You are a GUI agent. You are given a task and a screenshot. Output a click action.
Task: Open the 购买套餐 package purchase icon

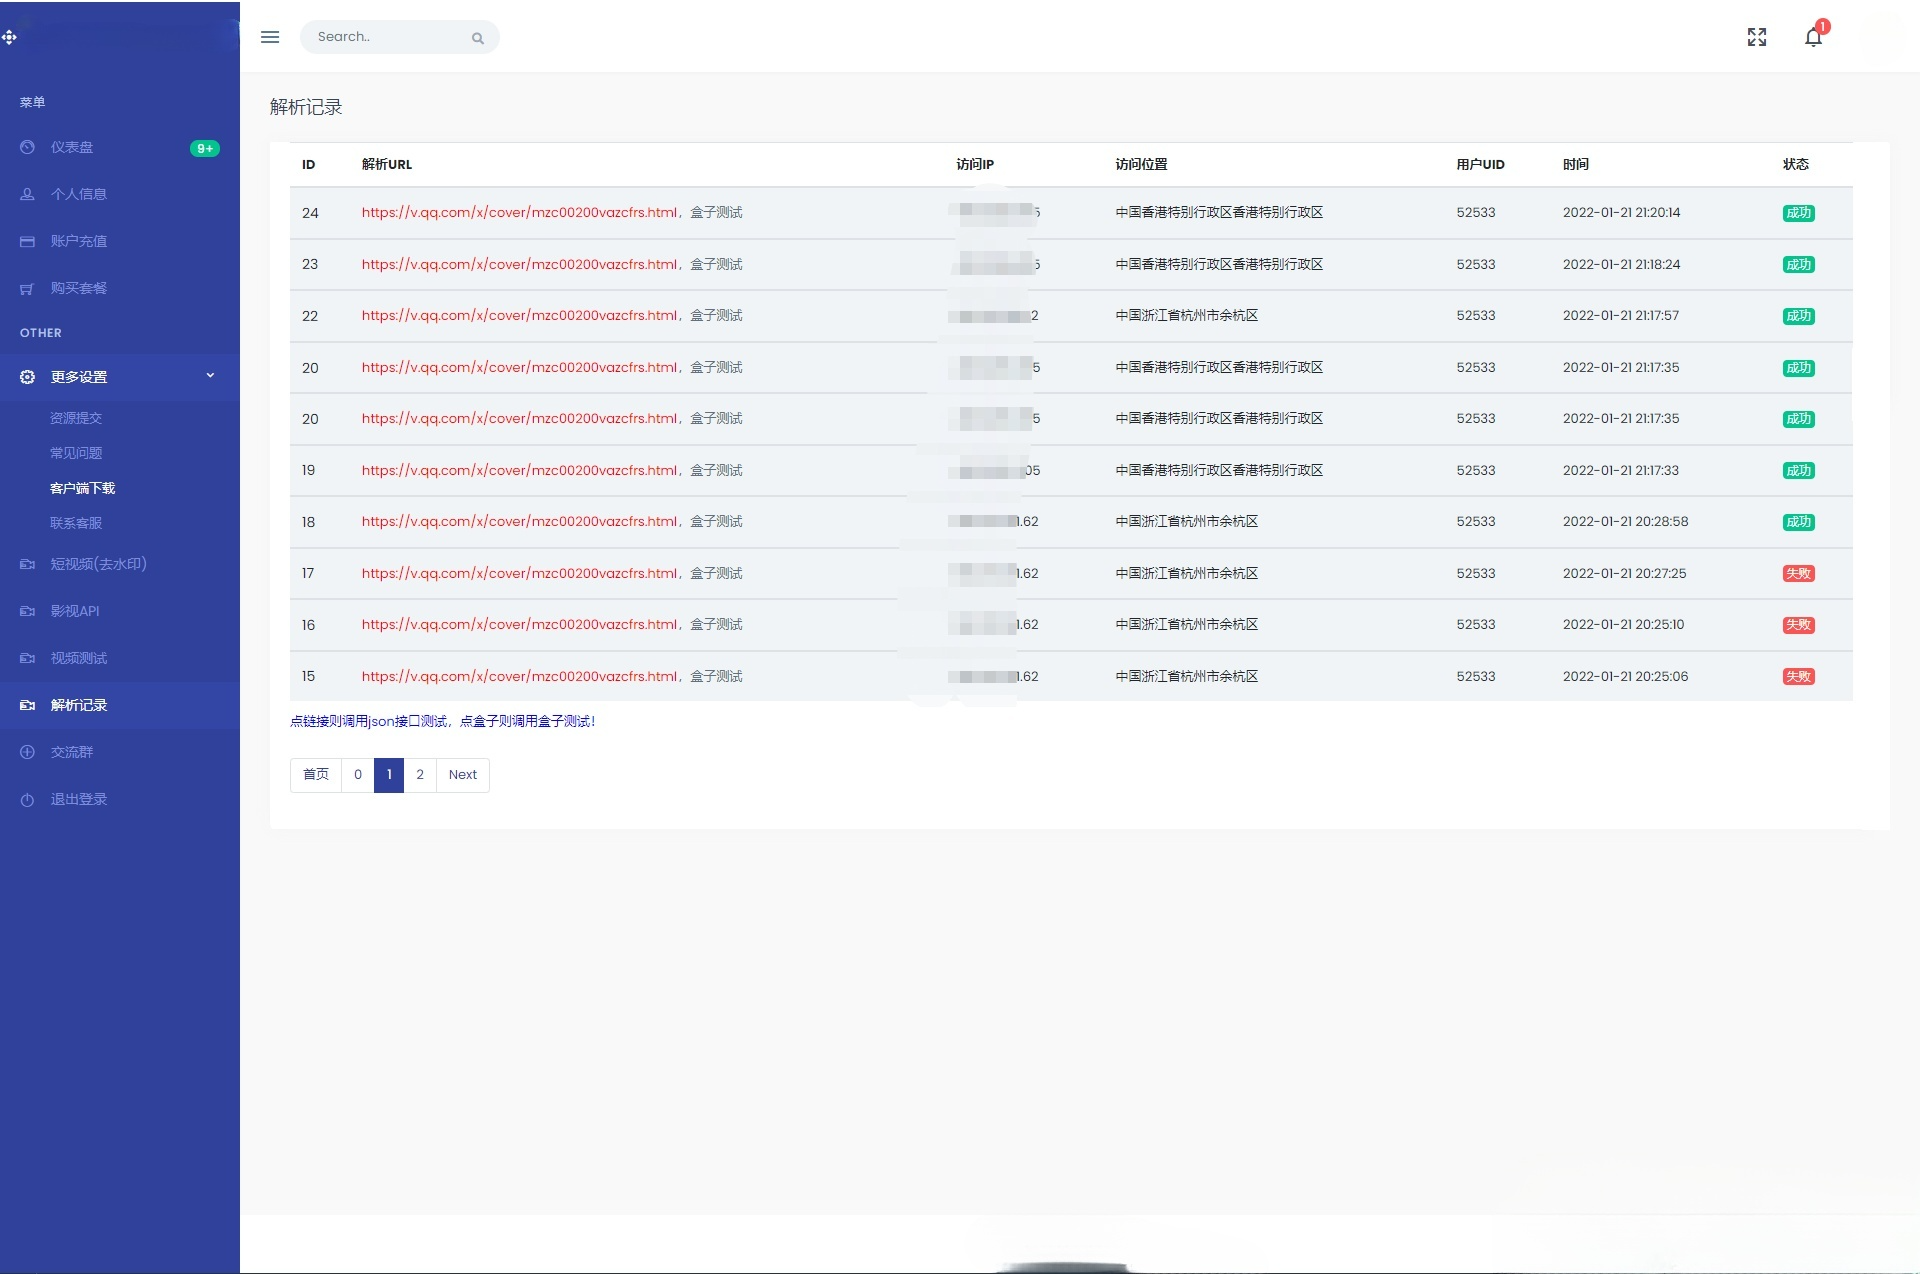click(26, 288)
